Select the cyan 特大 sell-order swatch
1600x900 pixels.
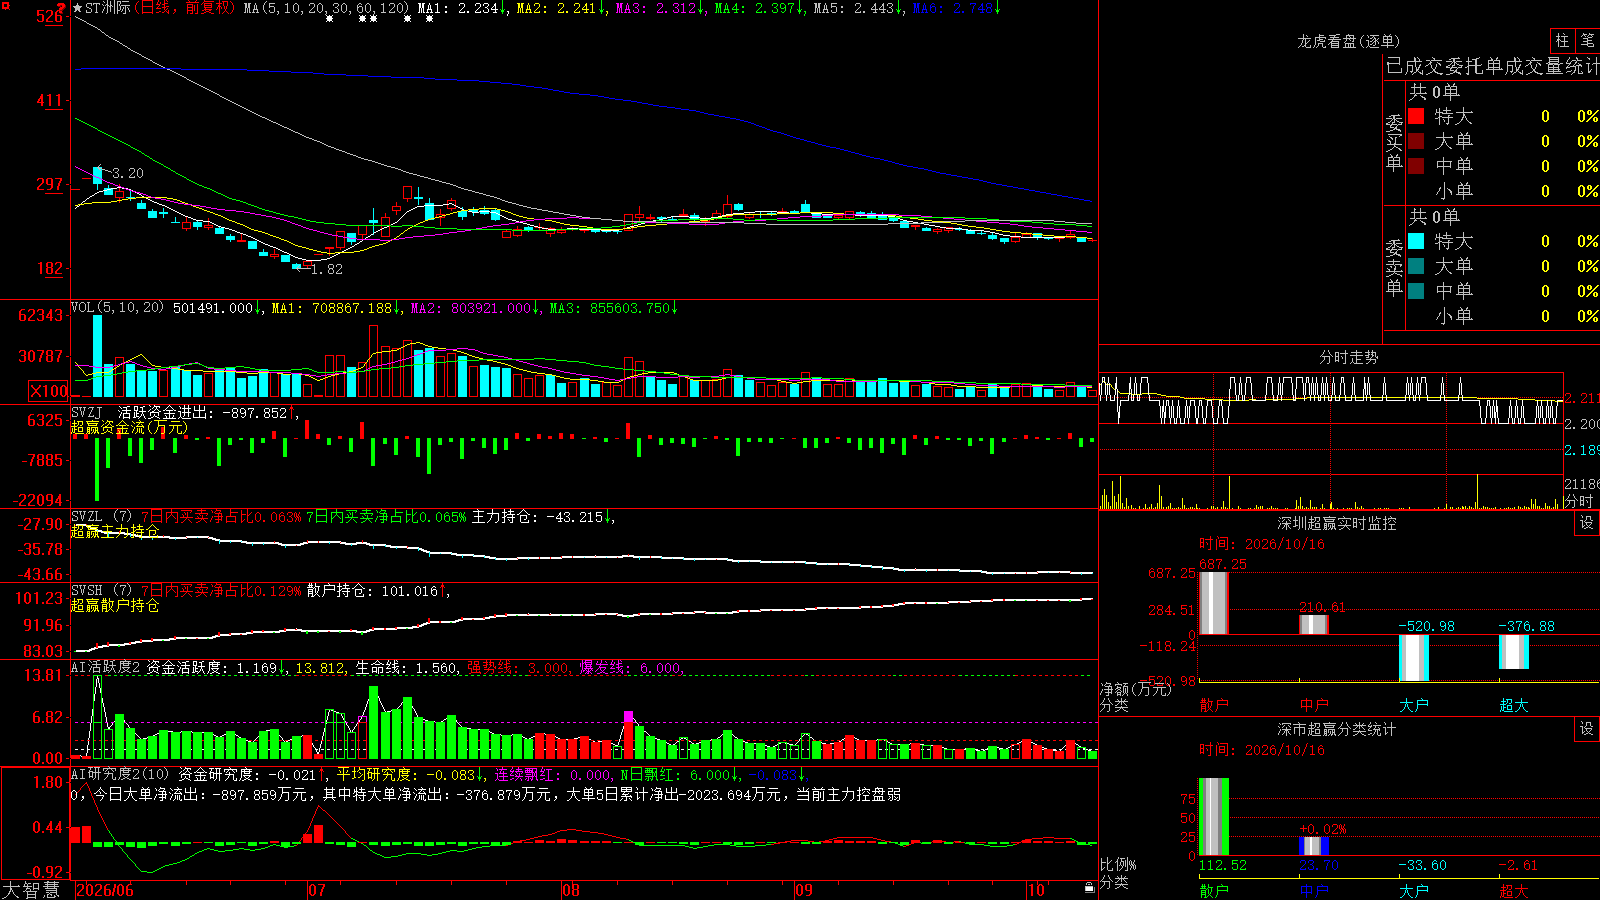(1416, 241)
